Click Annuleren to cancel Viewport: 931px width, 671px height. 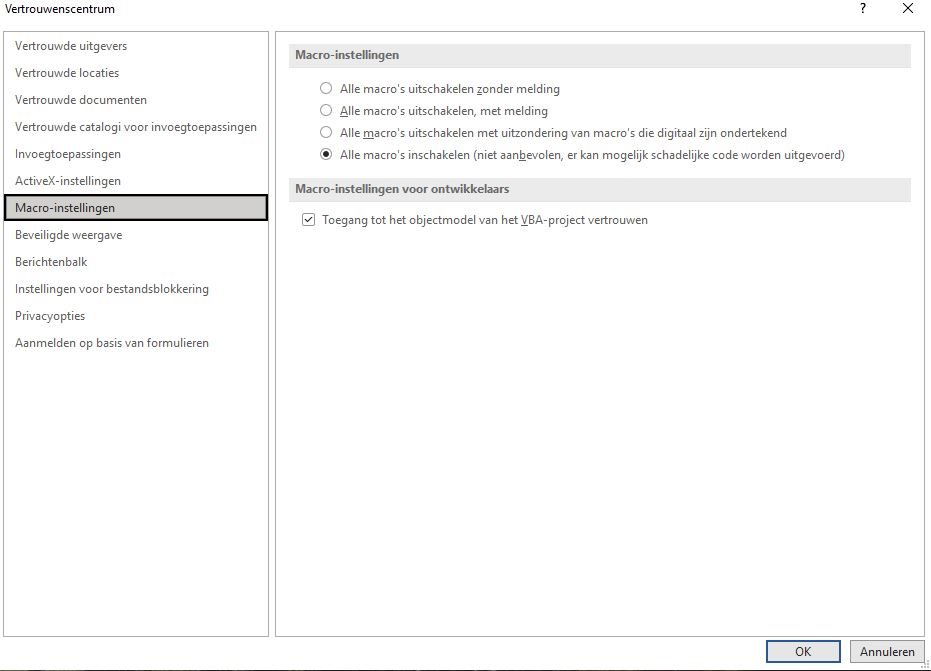point(887,651)
